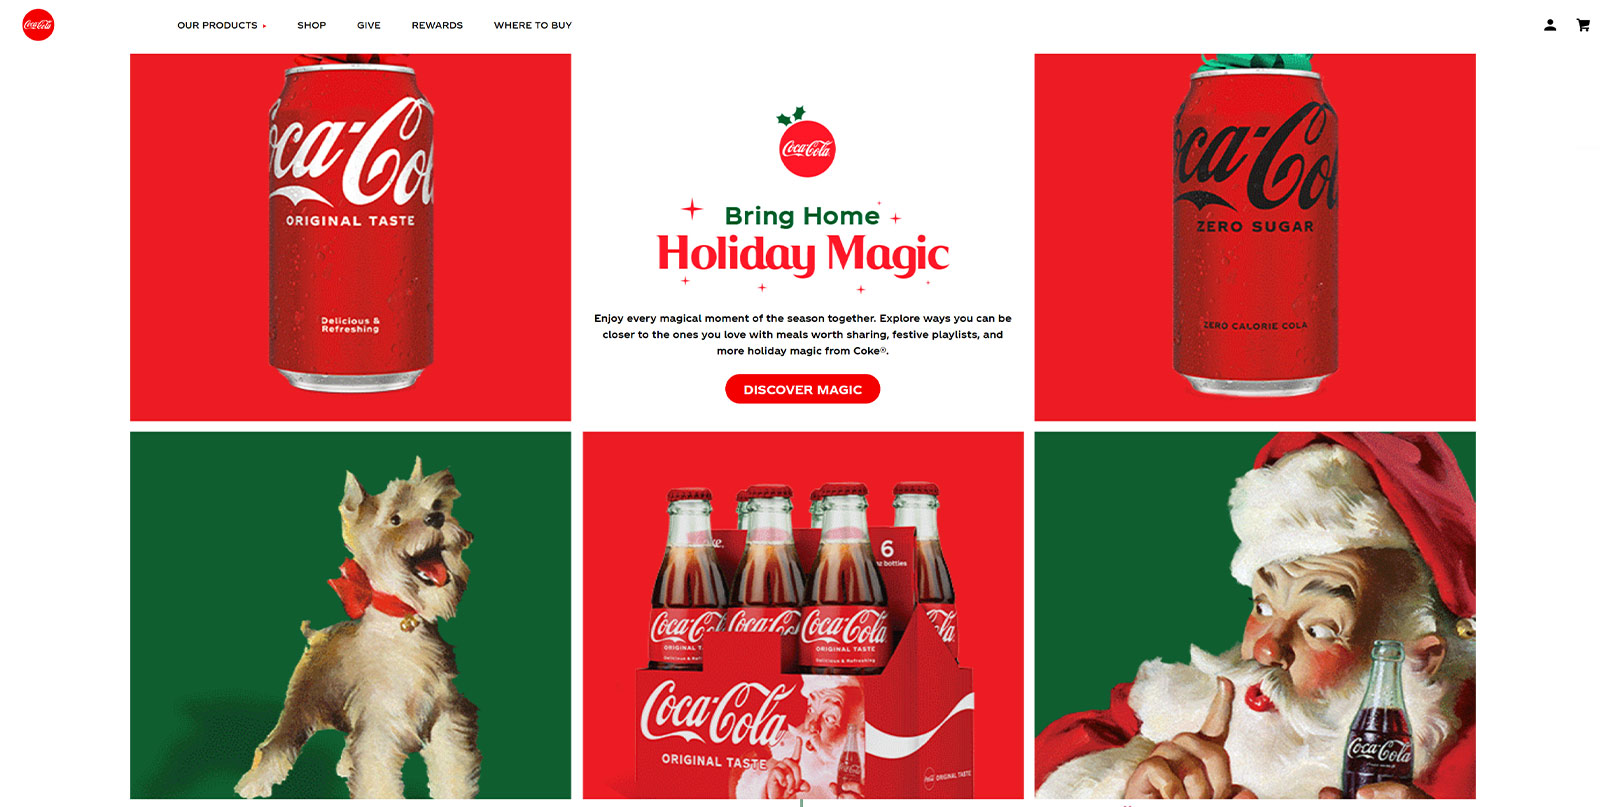Click the Our Products menu label
Screen dimensions: 1600x807
[217, 25]
